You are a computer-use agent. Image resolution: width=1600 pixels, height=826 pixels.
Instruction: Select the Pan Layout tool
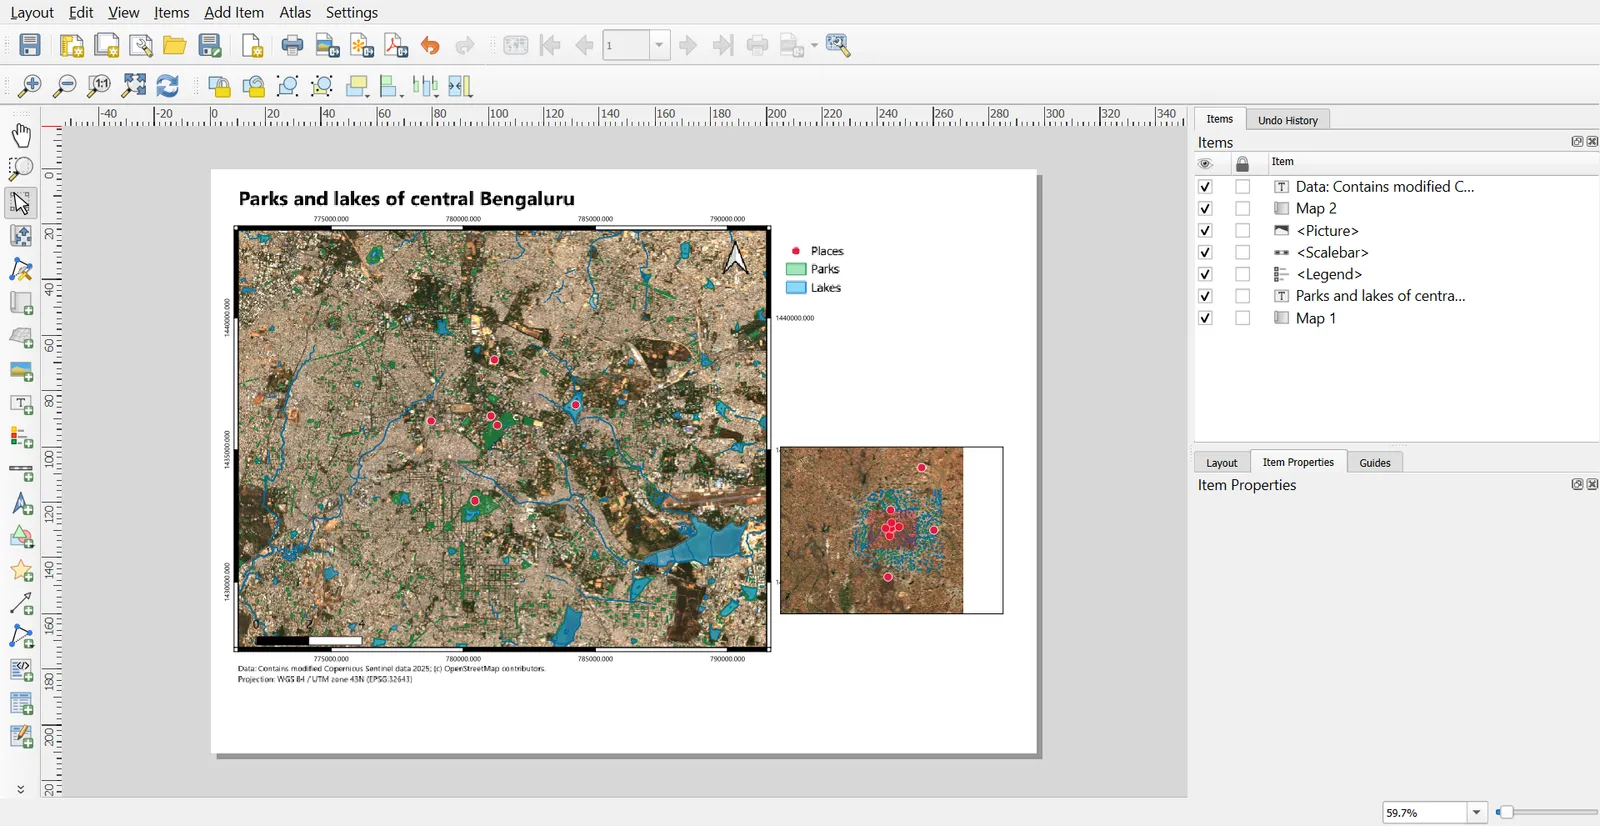click(x=21, y=134)
